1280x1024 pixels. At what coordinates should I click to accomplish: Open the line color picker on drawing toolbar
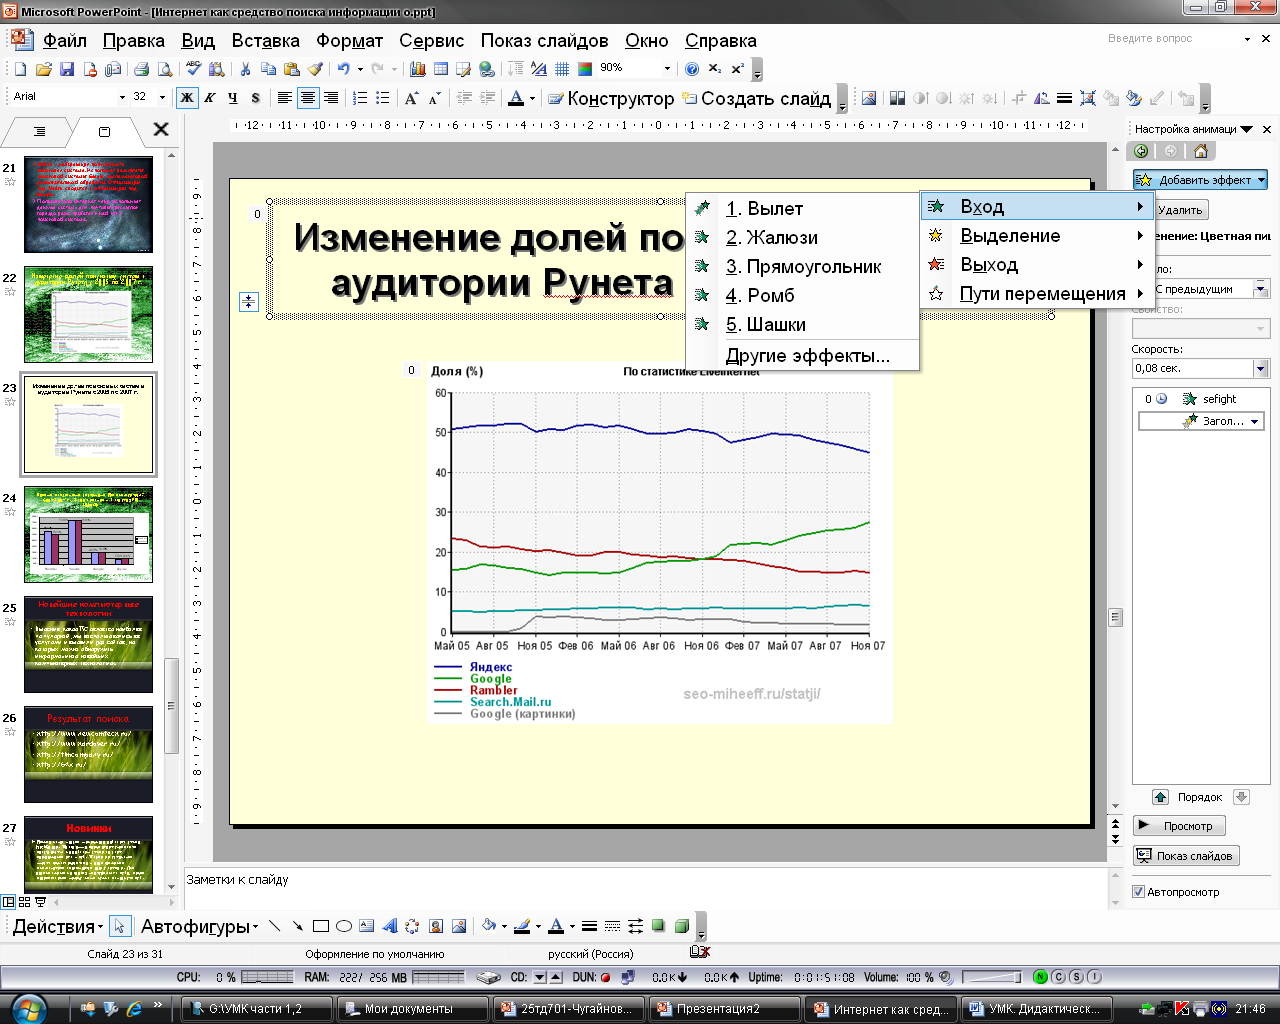click(521, 926)
